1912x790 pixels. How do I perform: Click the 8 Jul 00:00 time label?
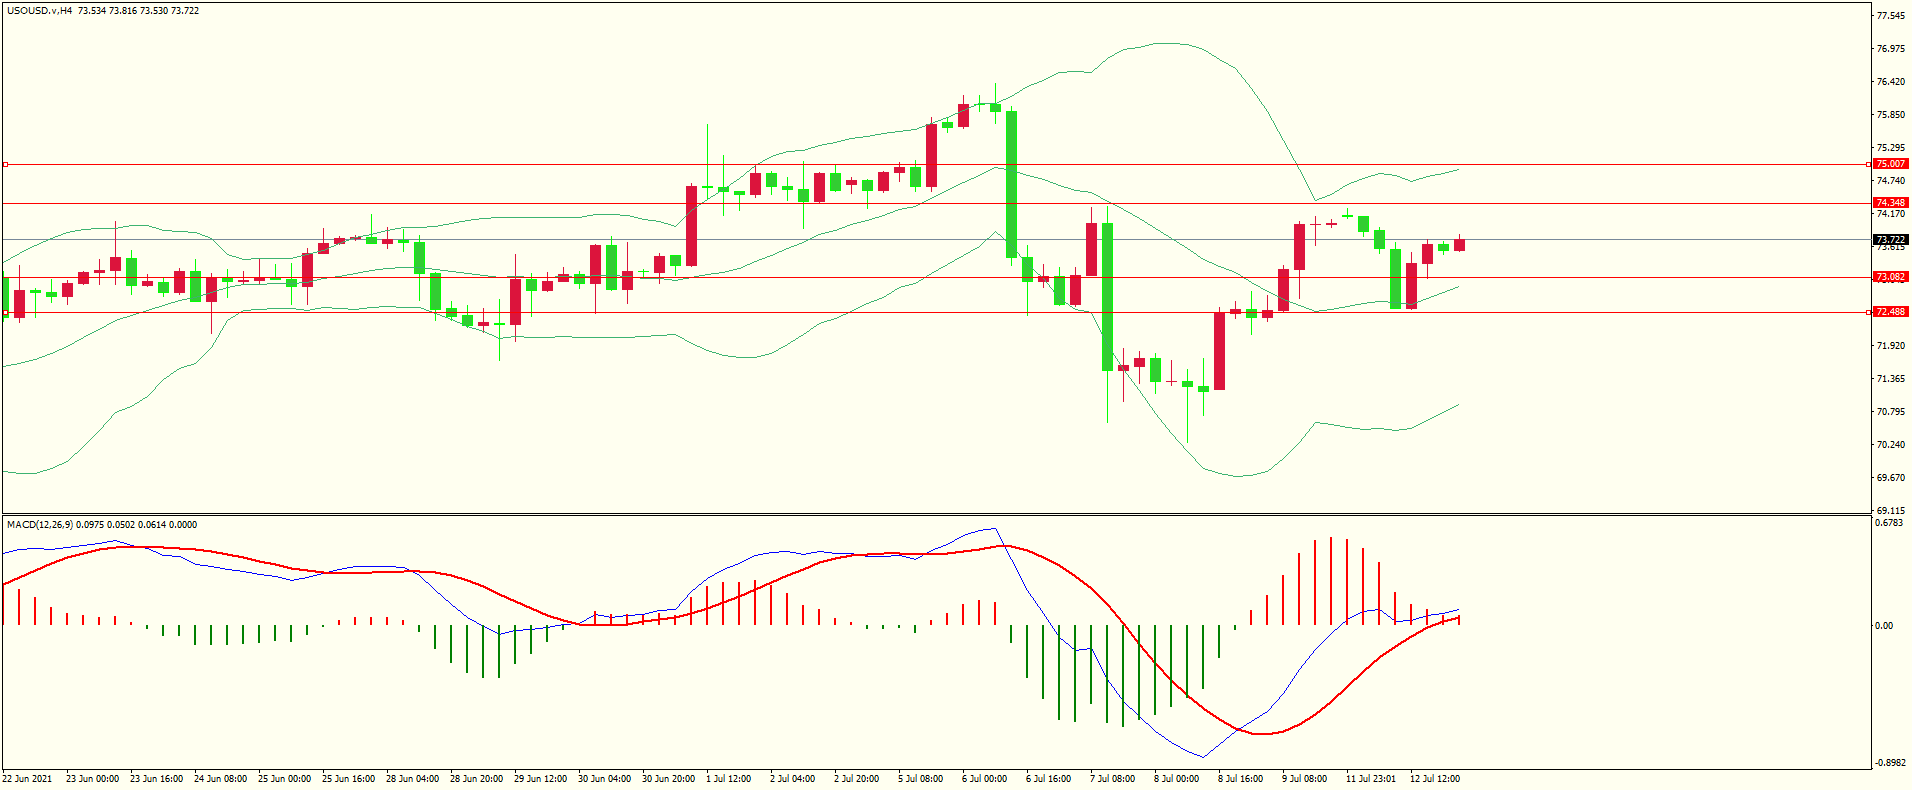pos(1177,779)
